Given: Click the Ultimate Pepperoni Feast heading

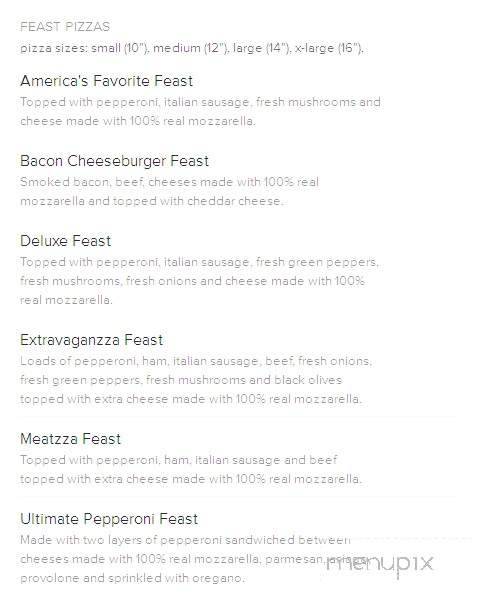Looking at the screenshot, I should [109, 519].
